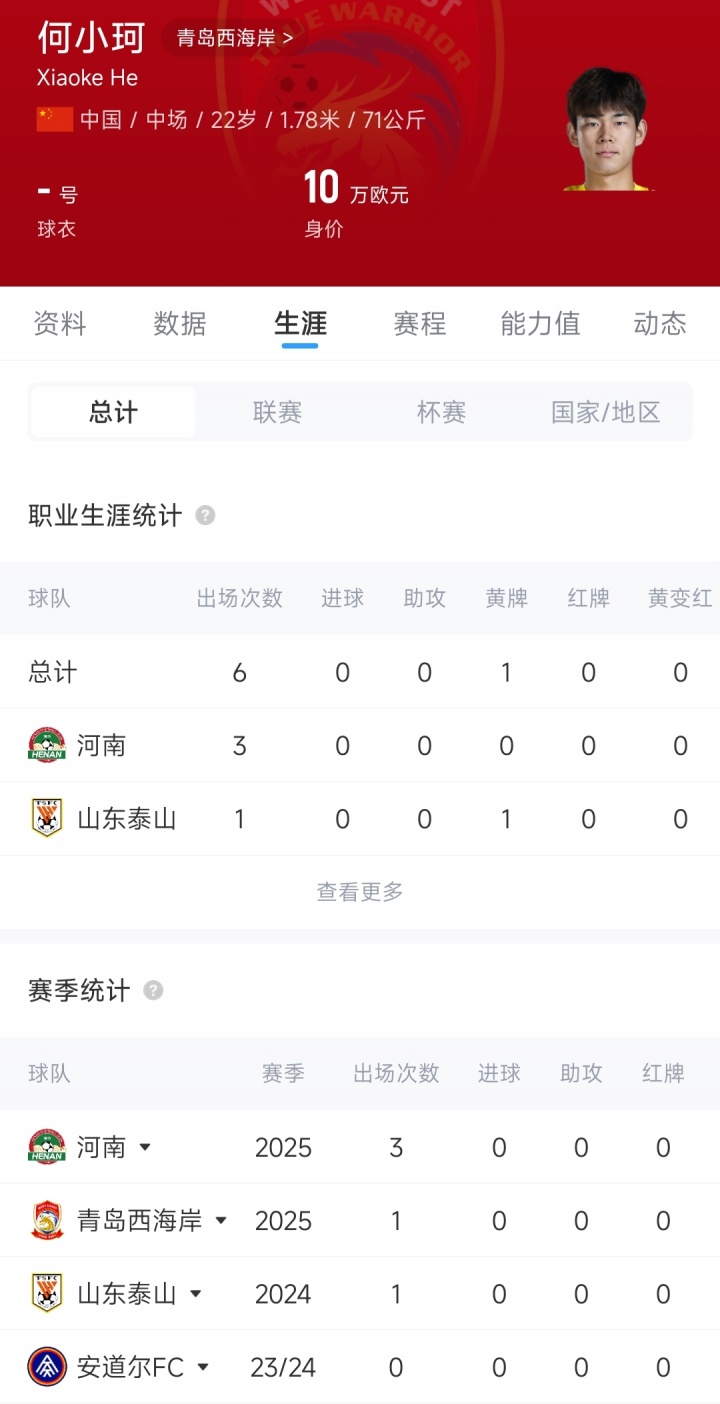This screenshot has height=1404, width=720.
Task: Select the 杯赛 filter segment
Action: point(441,412)
